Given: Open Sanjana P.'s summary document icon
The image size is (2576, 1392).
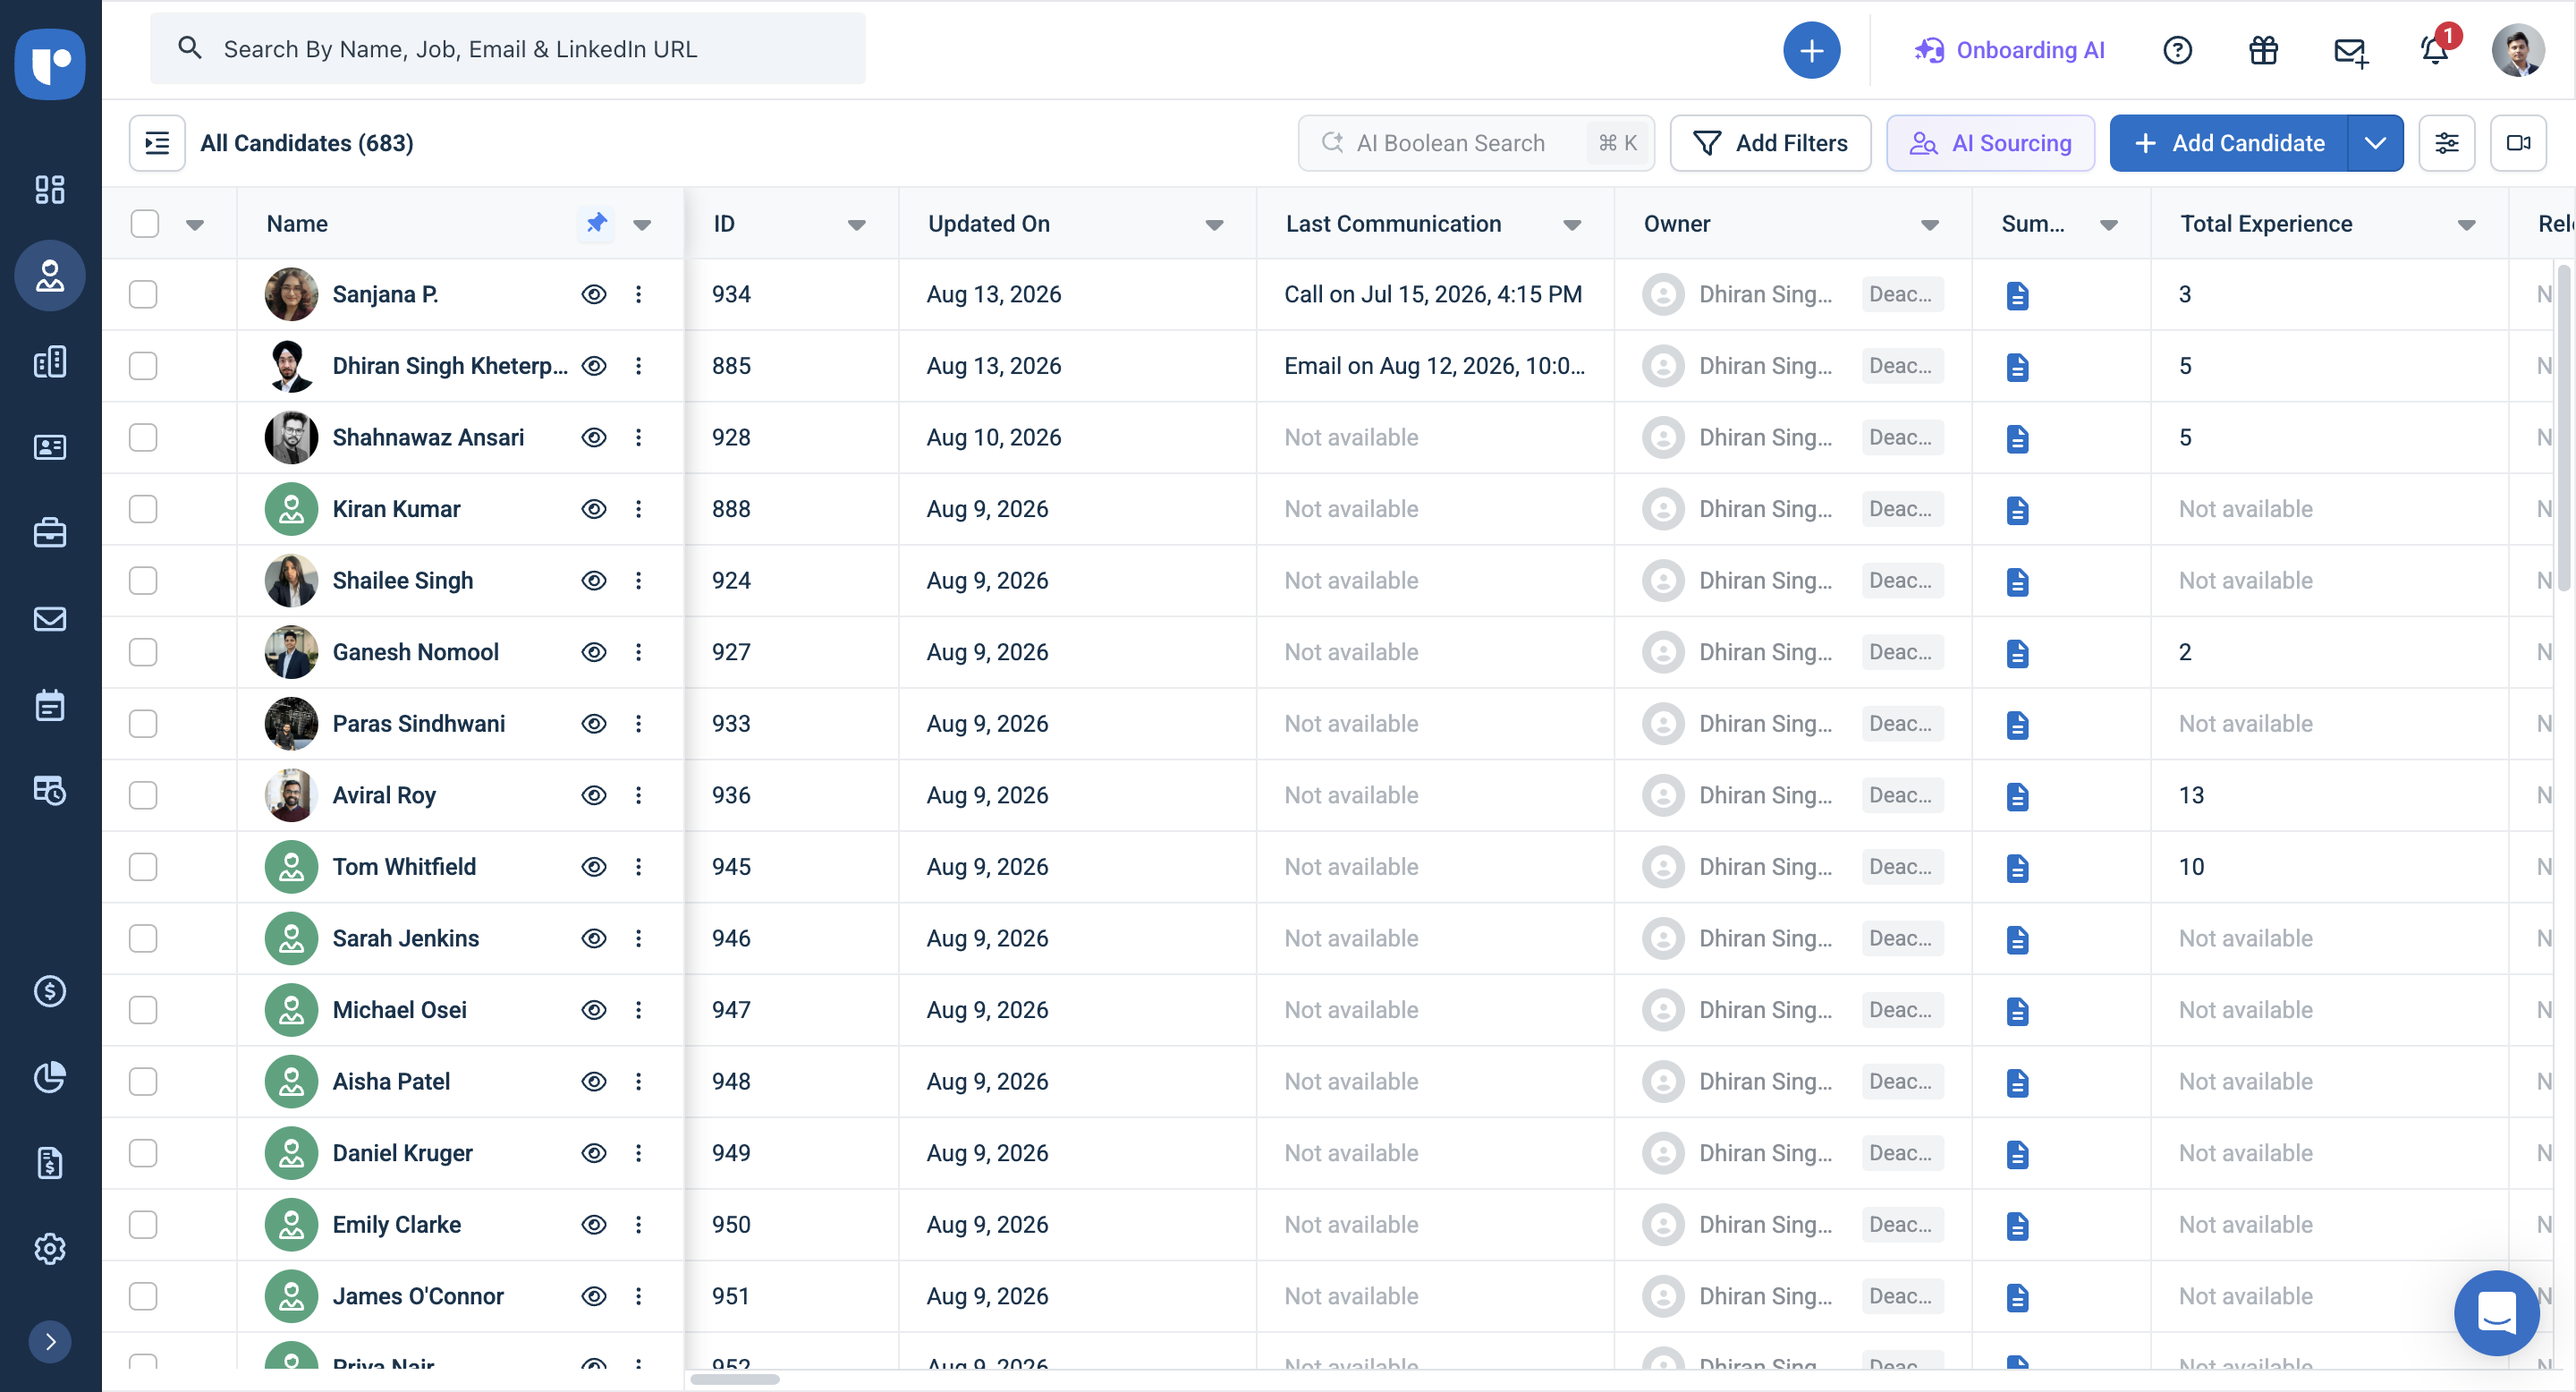Looking at the screenshot, I should (2017, 295).
